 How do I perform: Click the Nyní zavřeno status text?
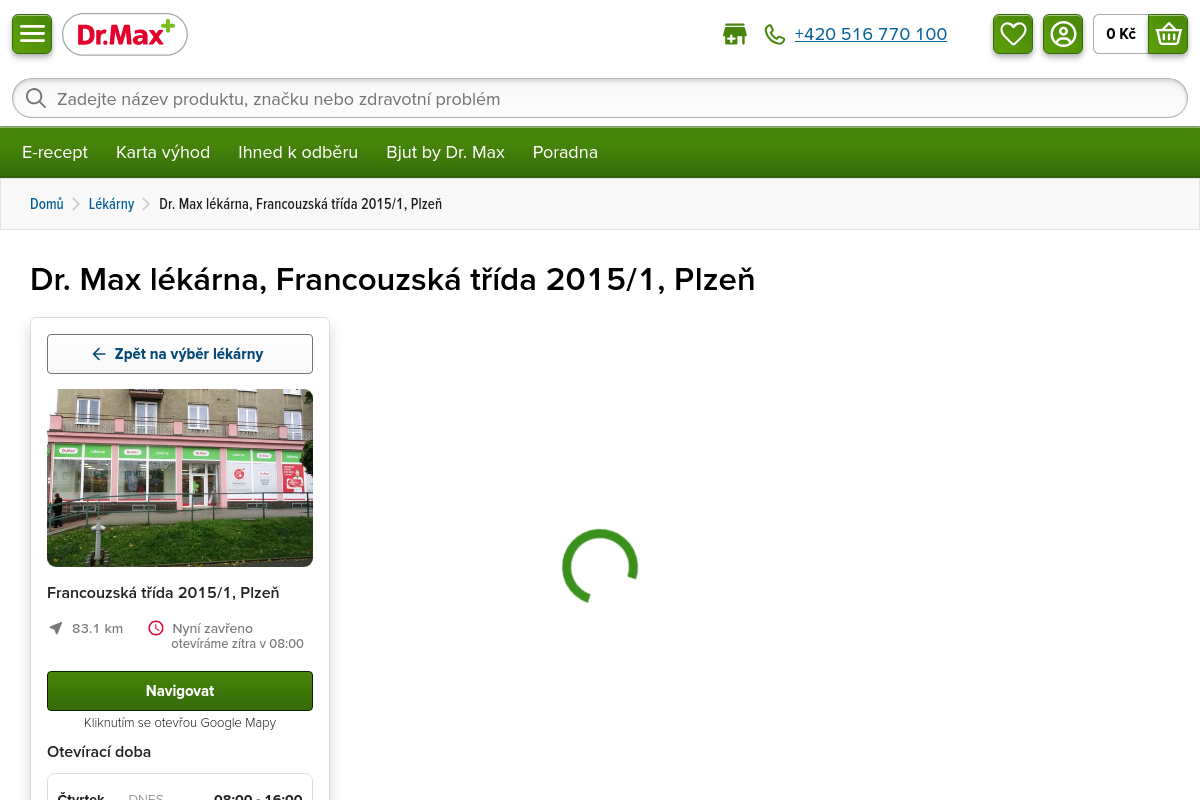[213, 628]
